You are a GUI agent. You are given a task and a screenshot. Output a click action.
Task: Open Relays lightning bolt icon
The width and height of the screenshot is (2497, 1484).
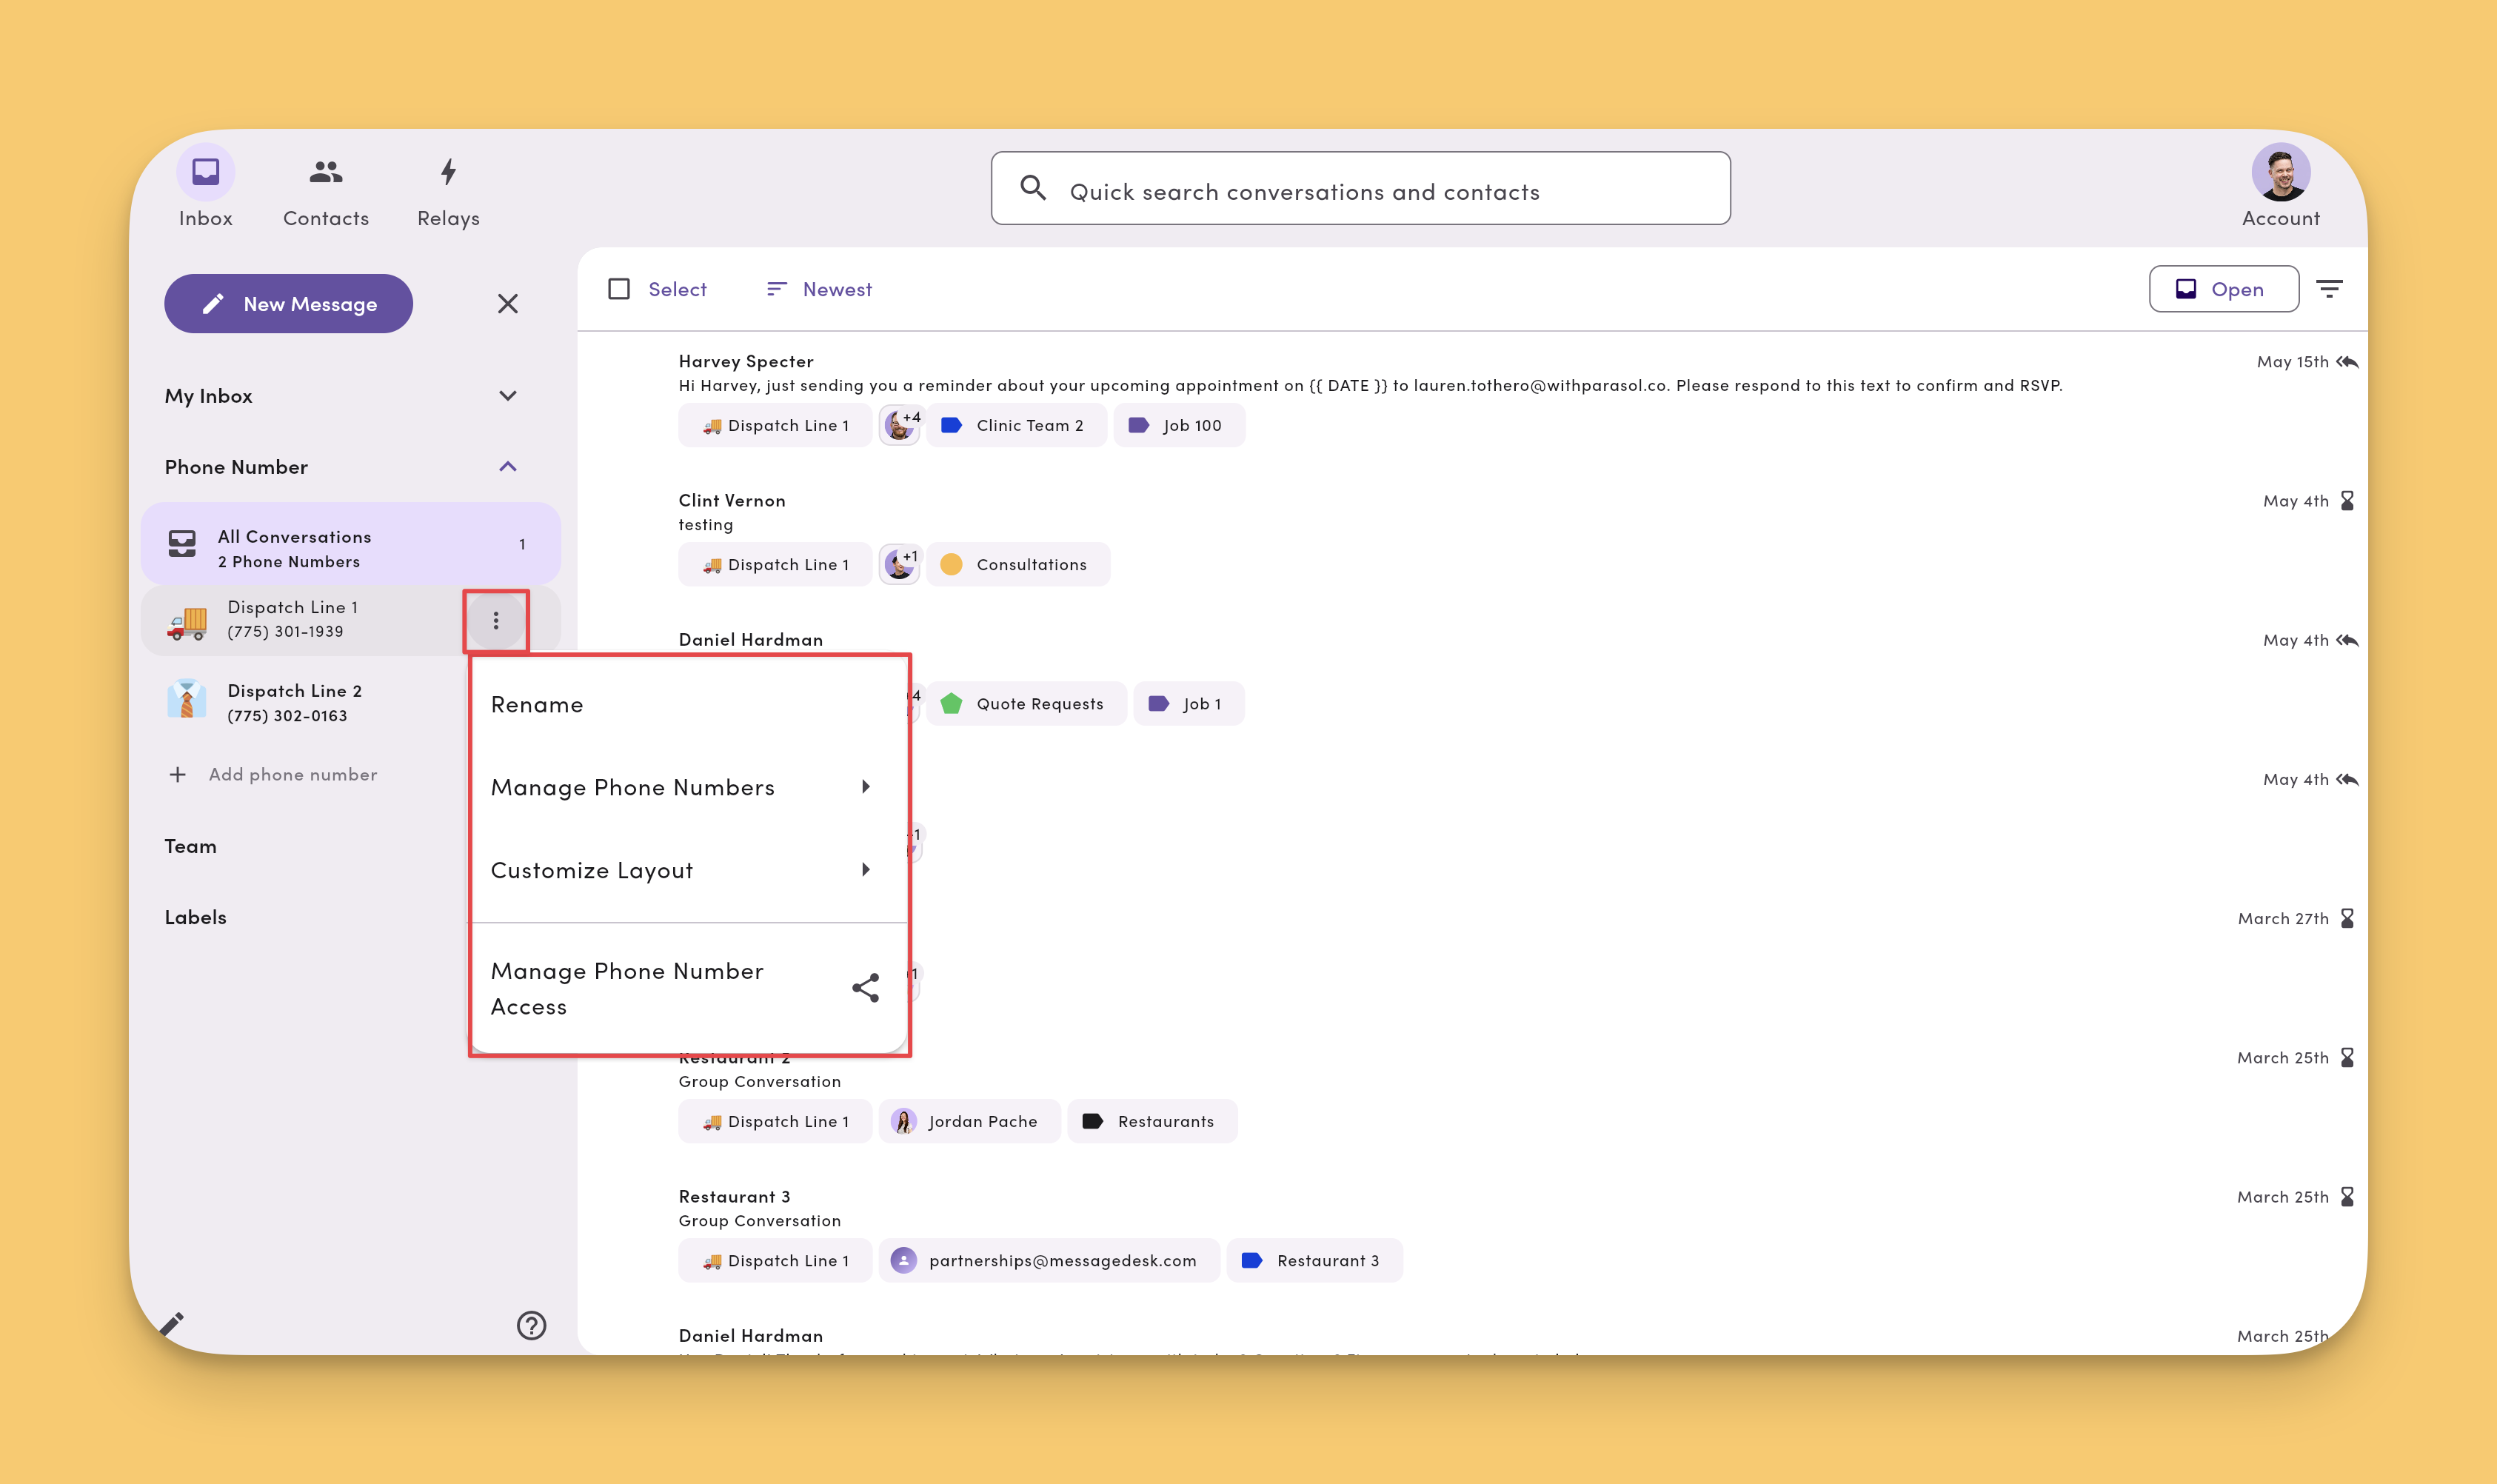click(449, 172)
